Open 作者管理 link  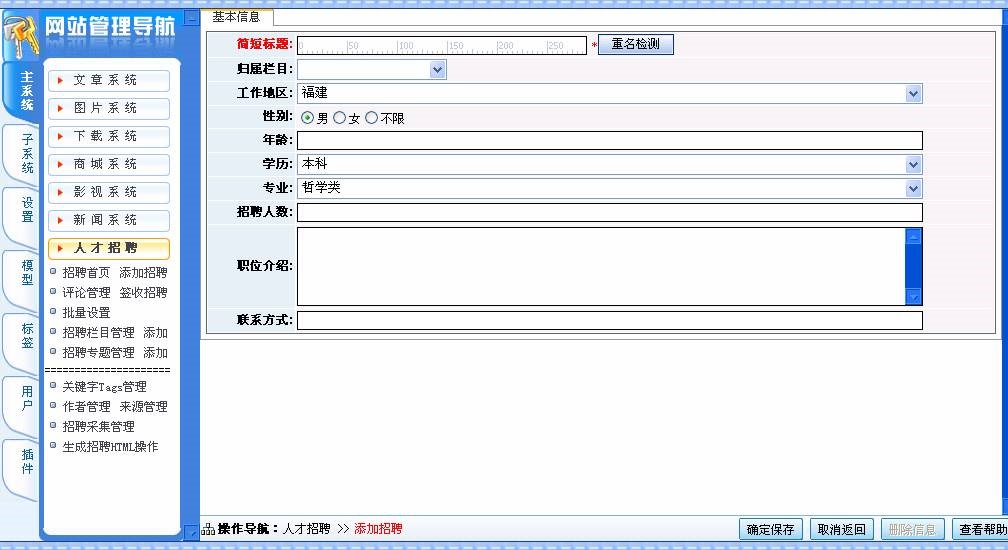(86, 407)
